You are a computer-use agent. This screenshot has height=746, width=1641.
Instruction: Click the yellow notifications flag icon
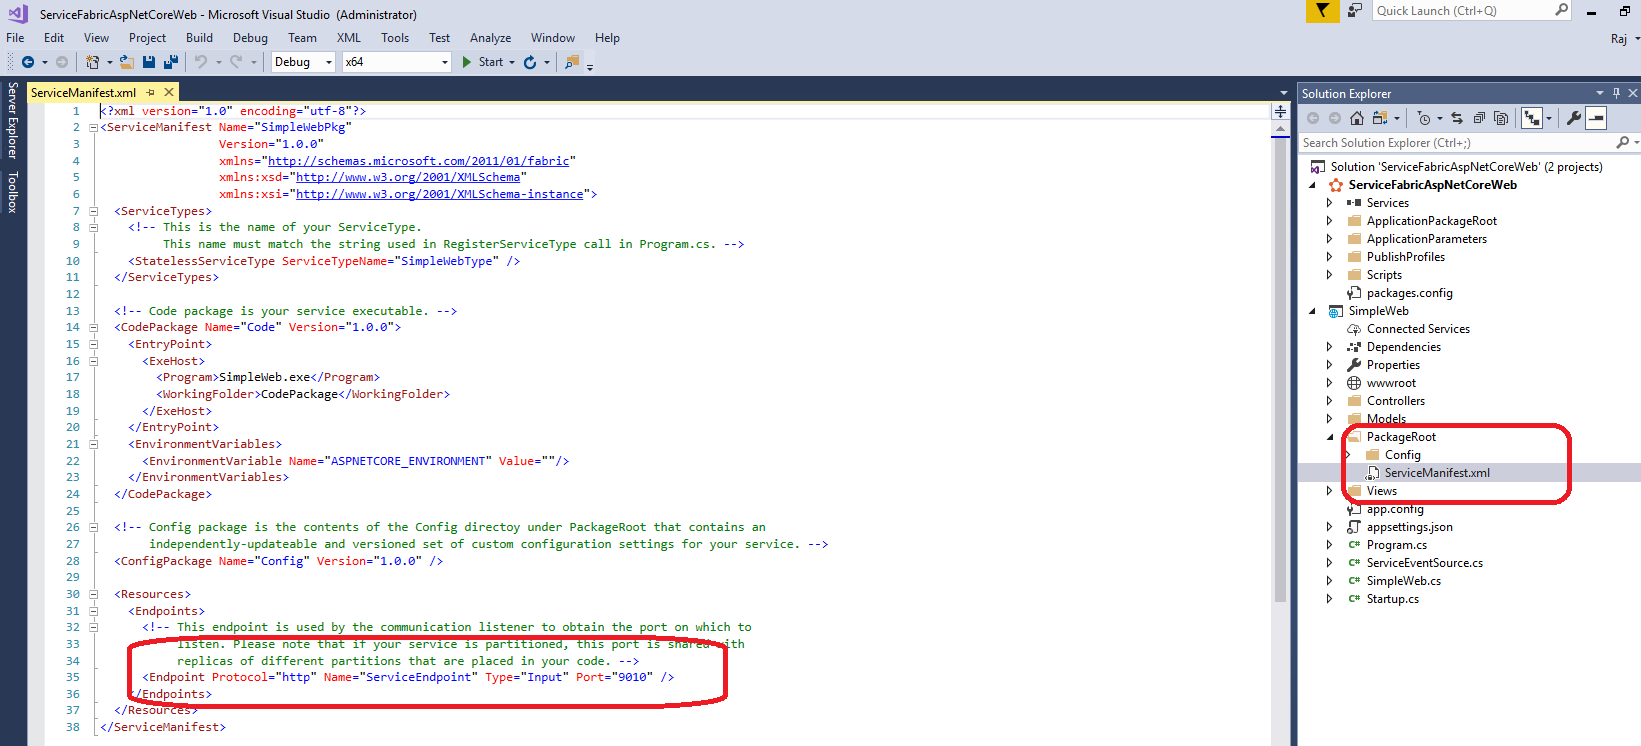click(x=1322, y=10)
